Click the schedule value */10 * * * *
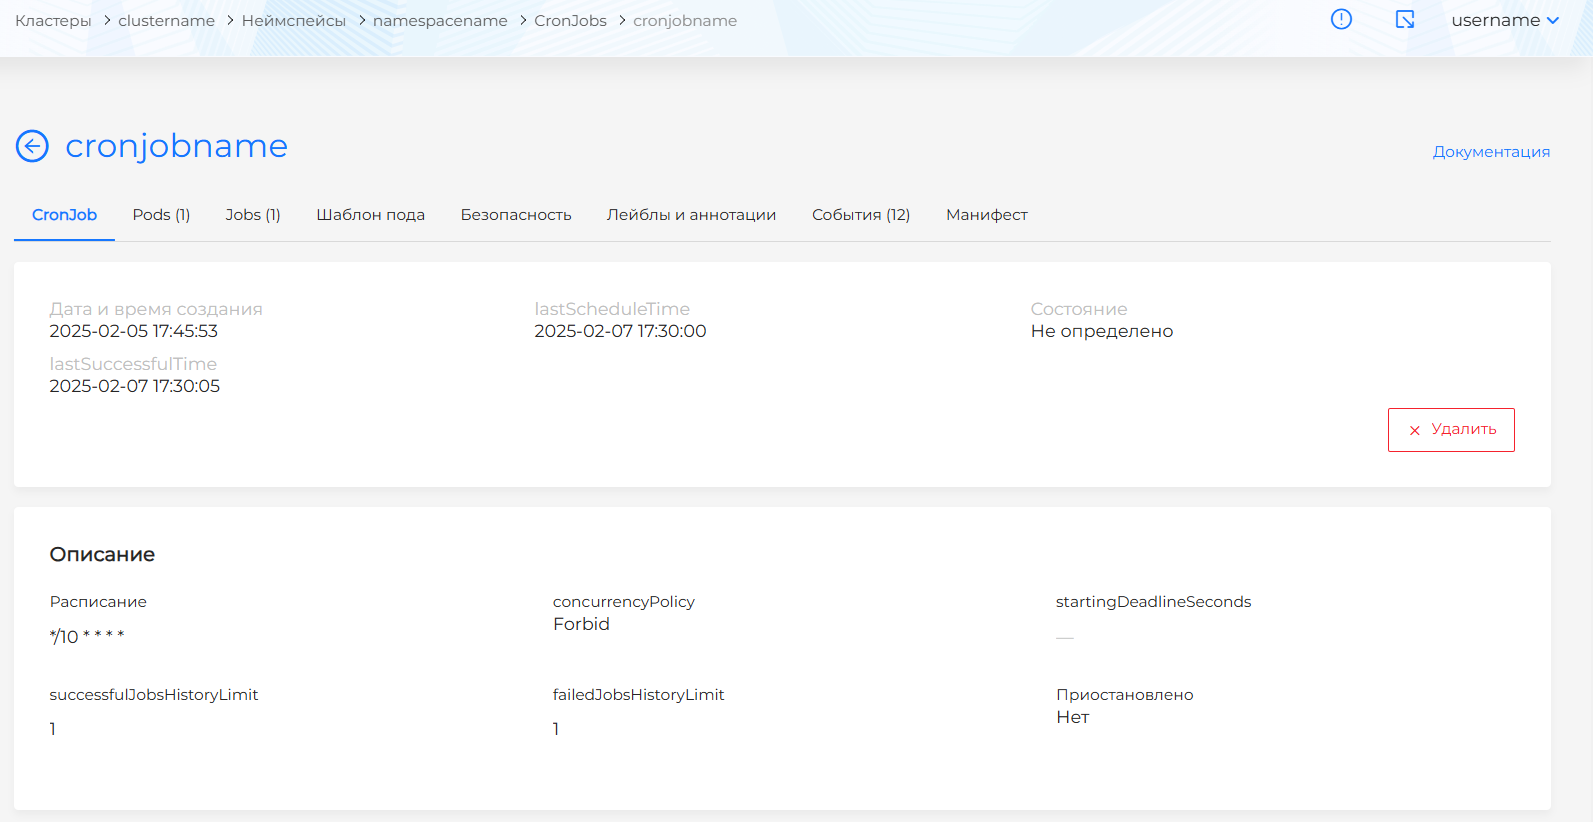Screen dimensions: 1593x822 tap(87, 637)
